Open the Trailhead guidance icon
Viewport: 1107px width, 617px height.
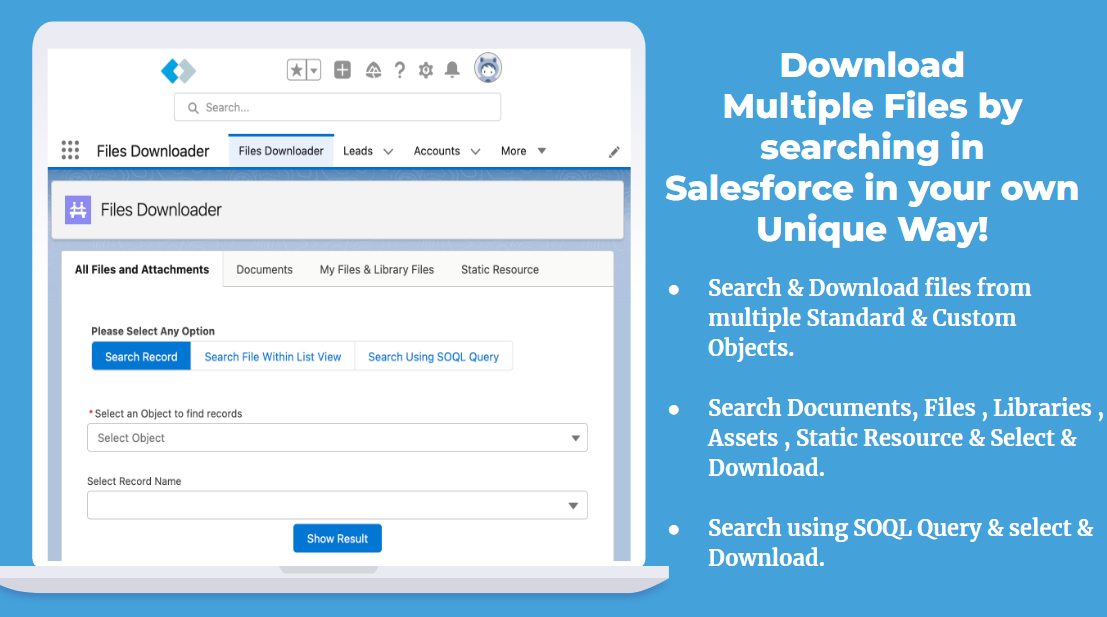point(373,70)
